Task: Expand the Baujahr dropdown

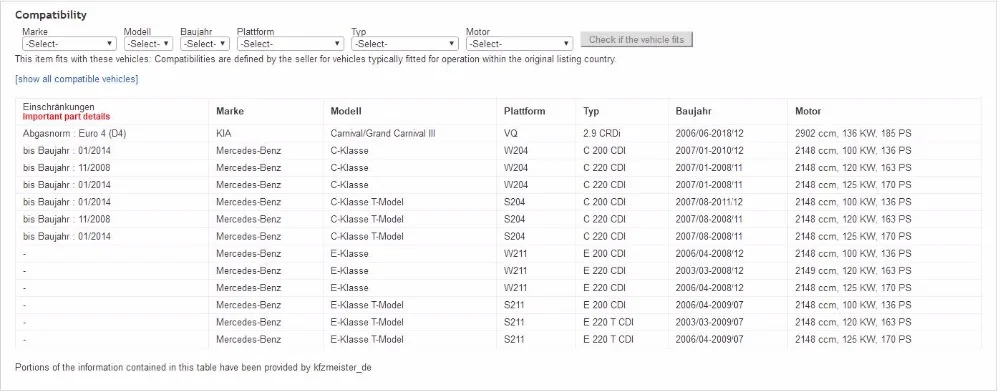Action: [205, 44]
